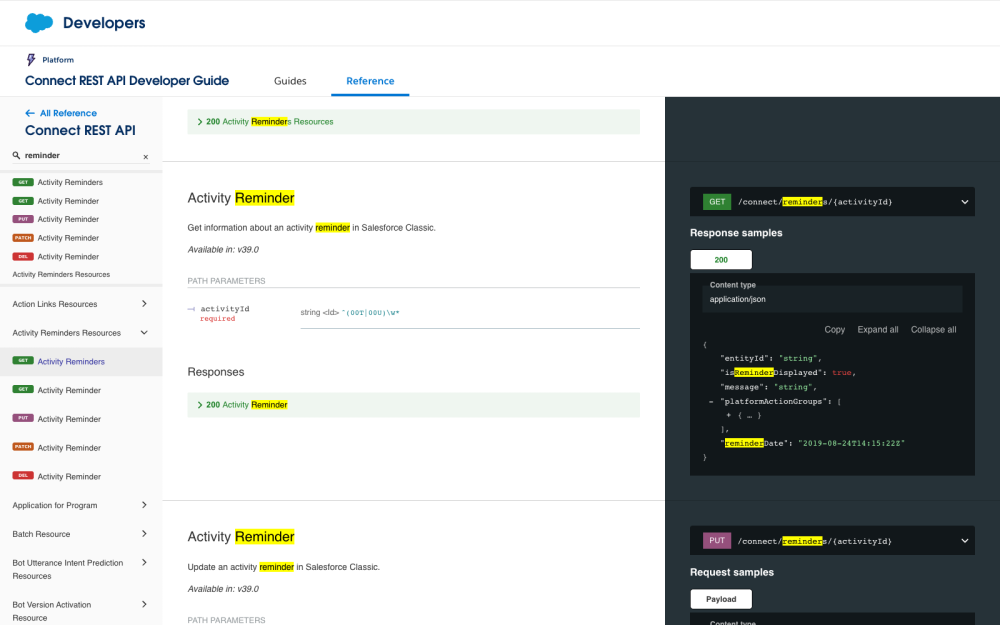Clear the reminder search text

tap(145, 156)
